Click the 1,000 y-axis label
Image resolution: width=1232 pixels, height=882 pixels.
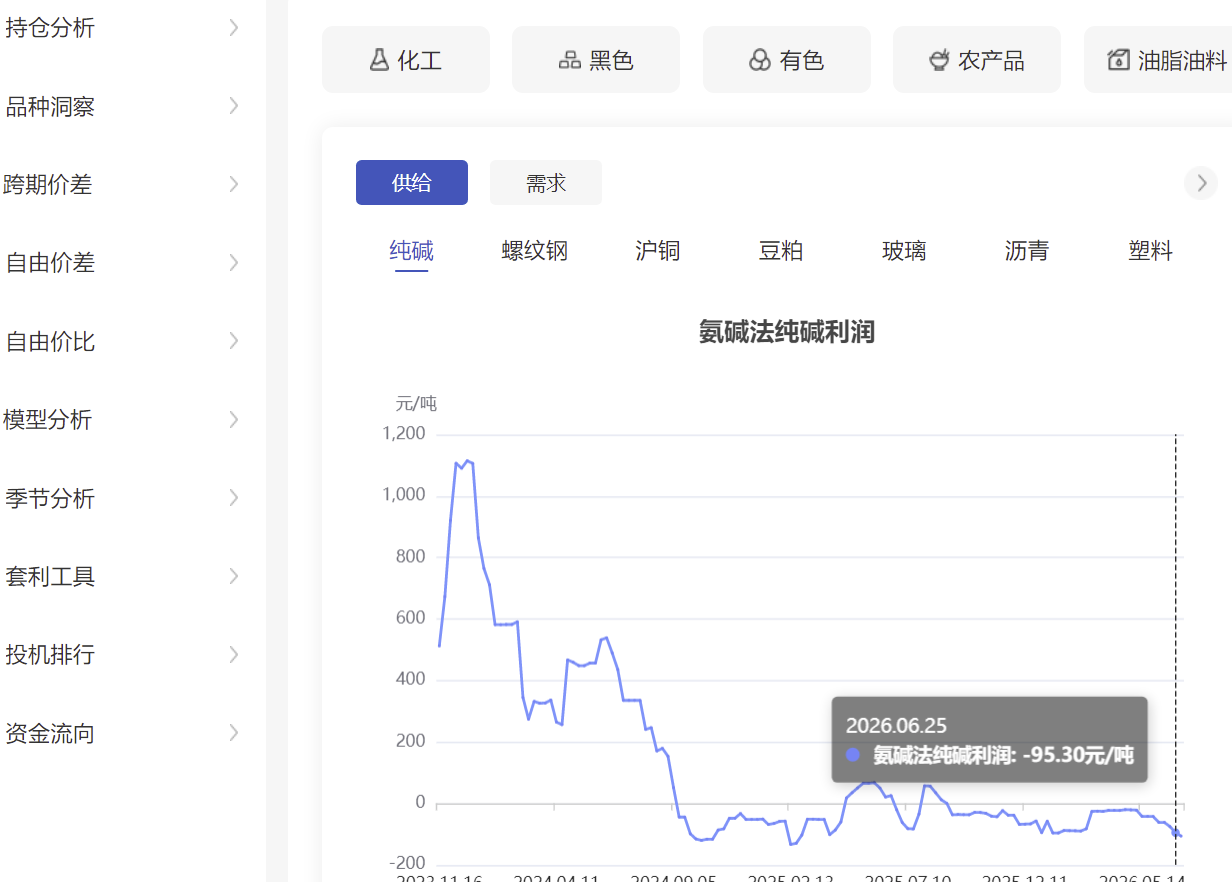point(404,495)
